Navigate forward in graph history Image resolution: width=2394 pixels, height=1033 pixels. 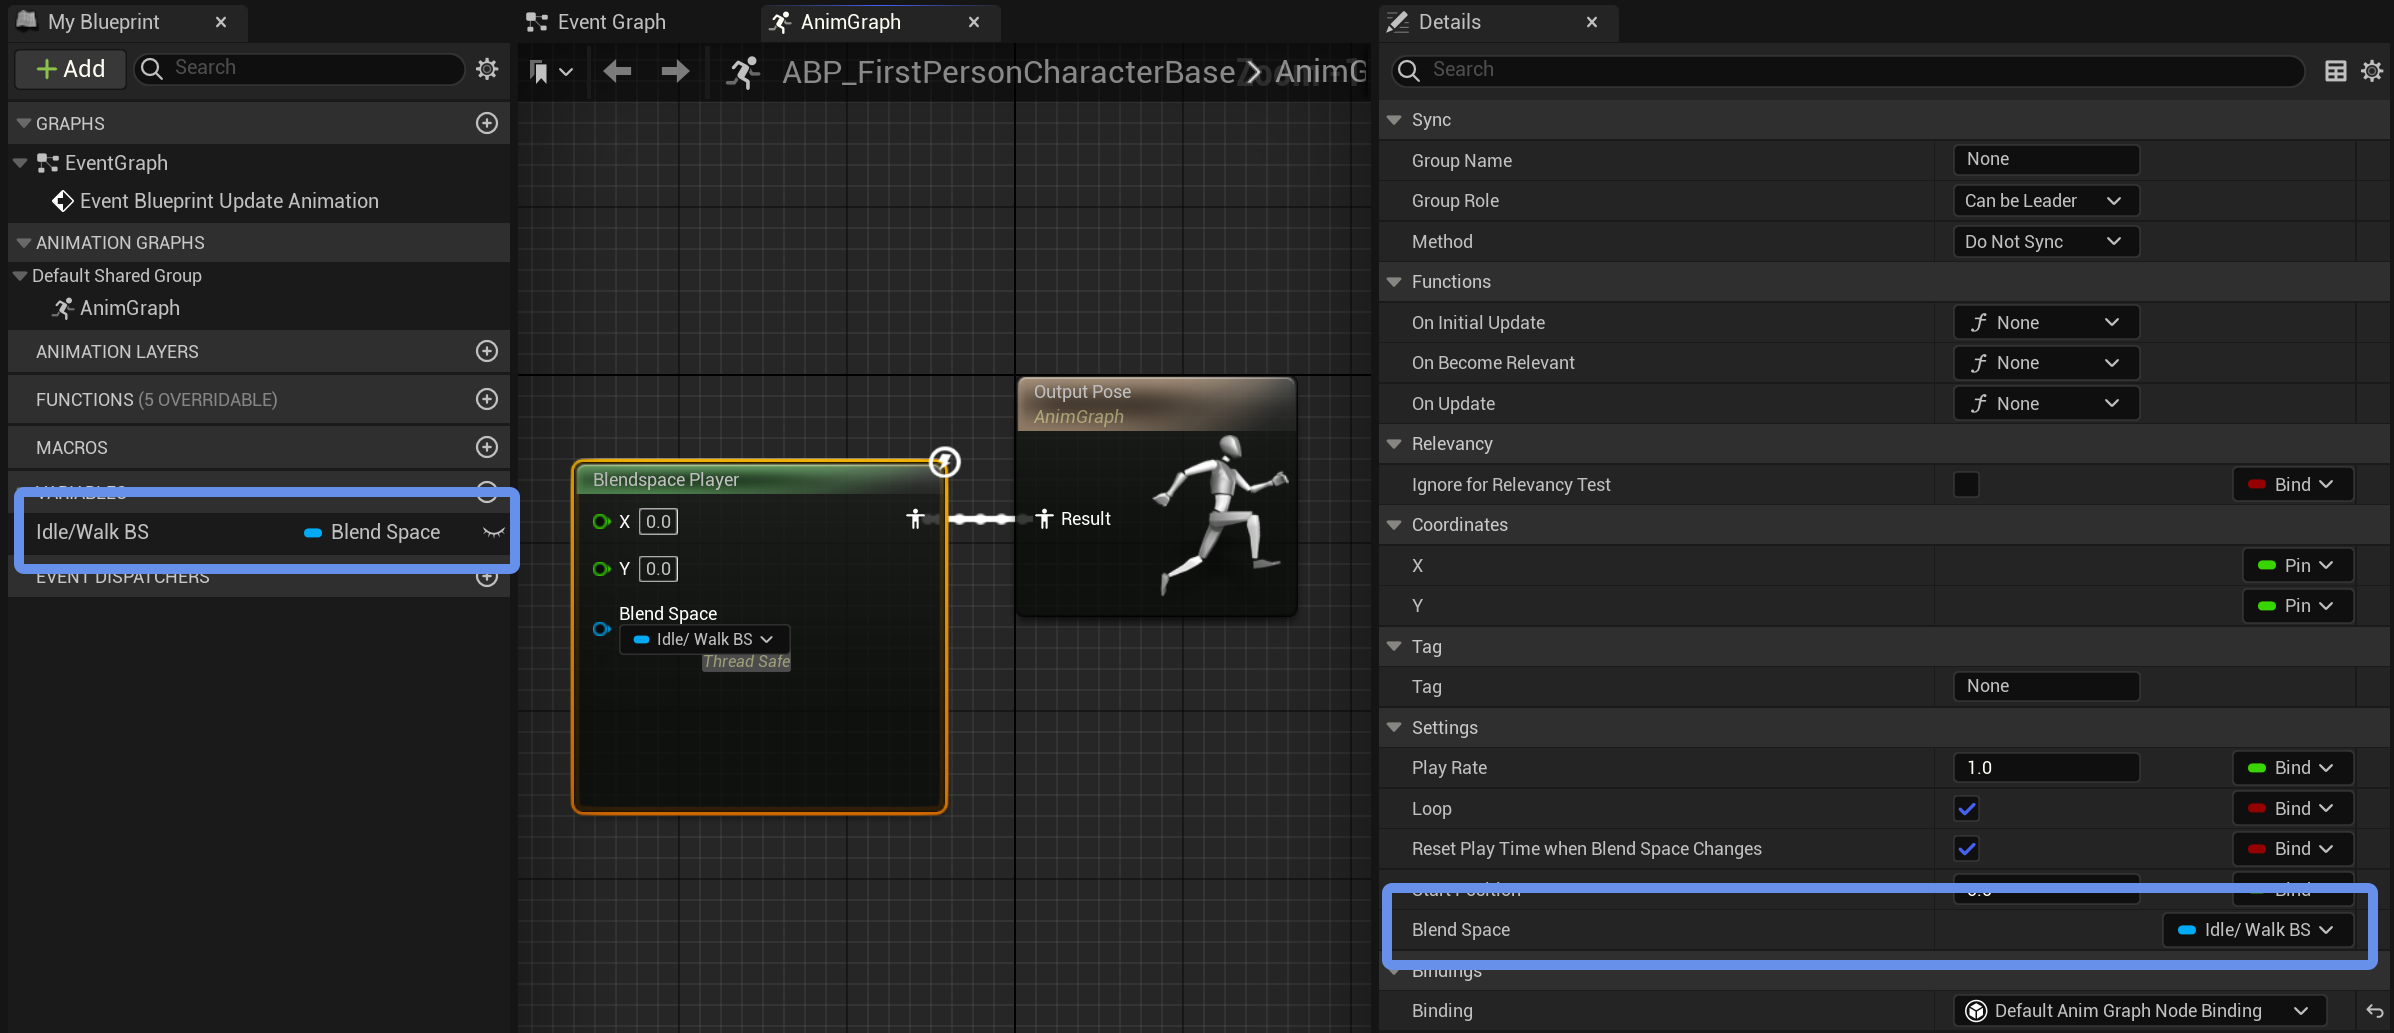tap(675, 71)
